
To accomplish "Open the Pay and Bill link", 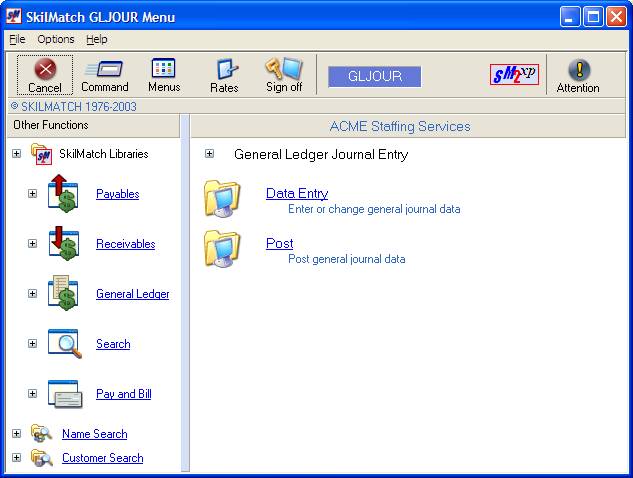I will click(124, 394).
